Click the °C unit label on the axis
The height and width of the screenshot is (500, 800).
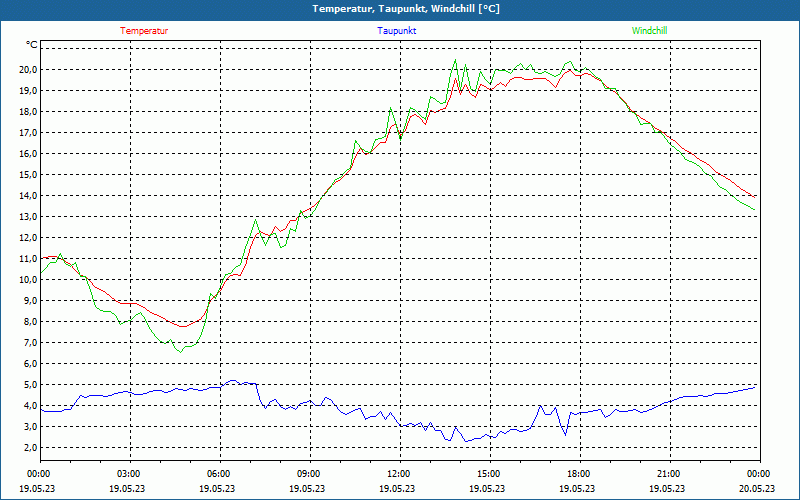pos(31,45)
